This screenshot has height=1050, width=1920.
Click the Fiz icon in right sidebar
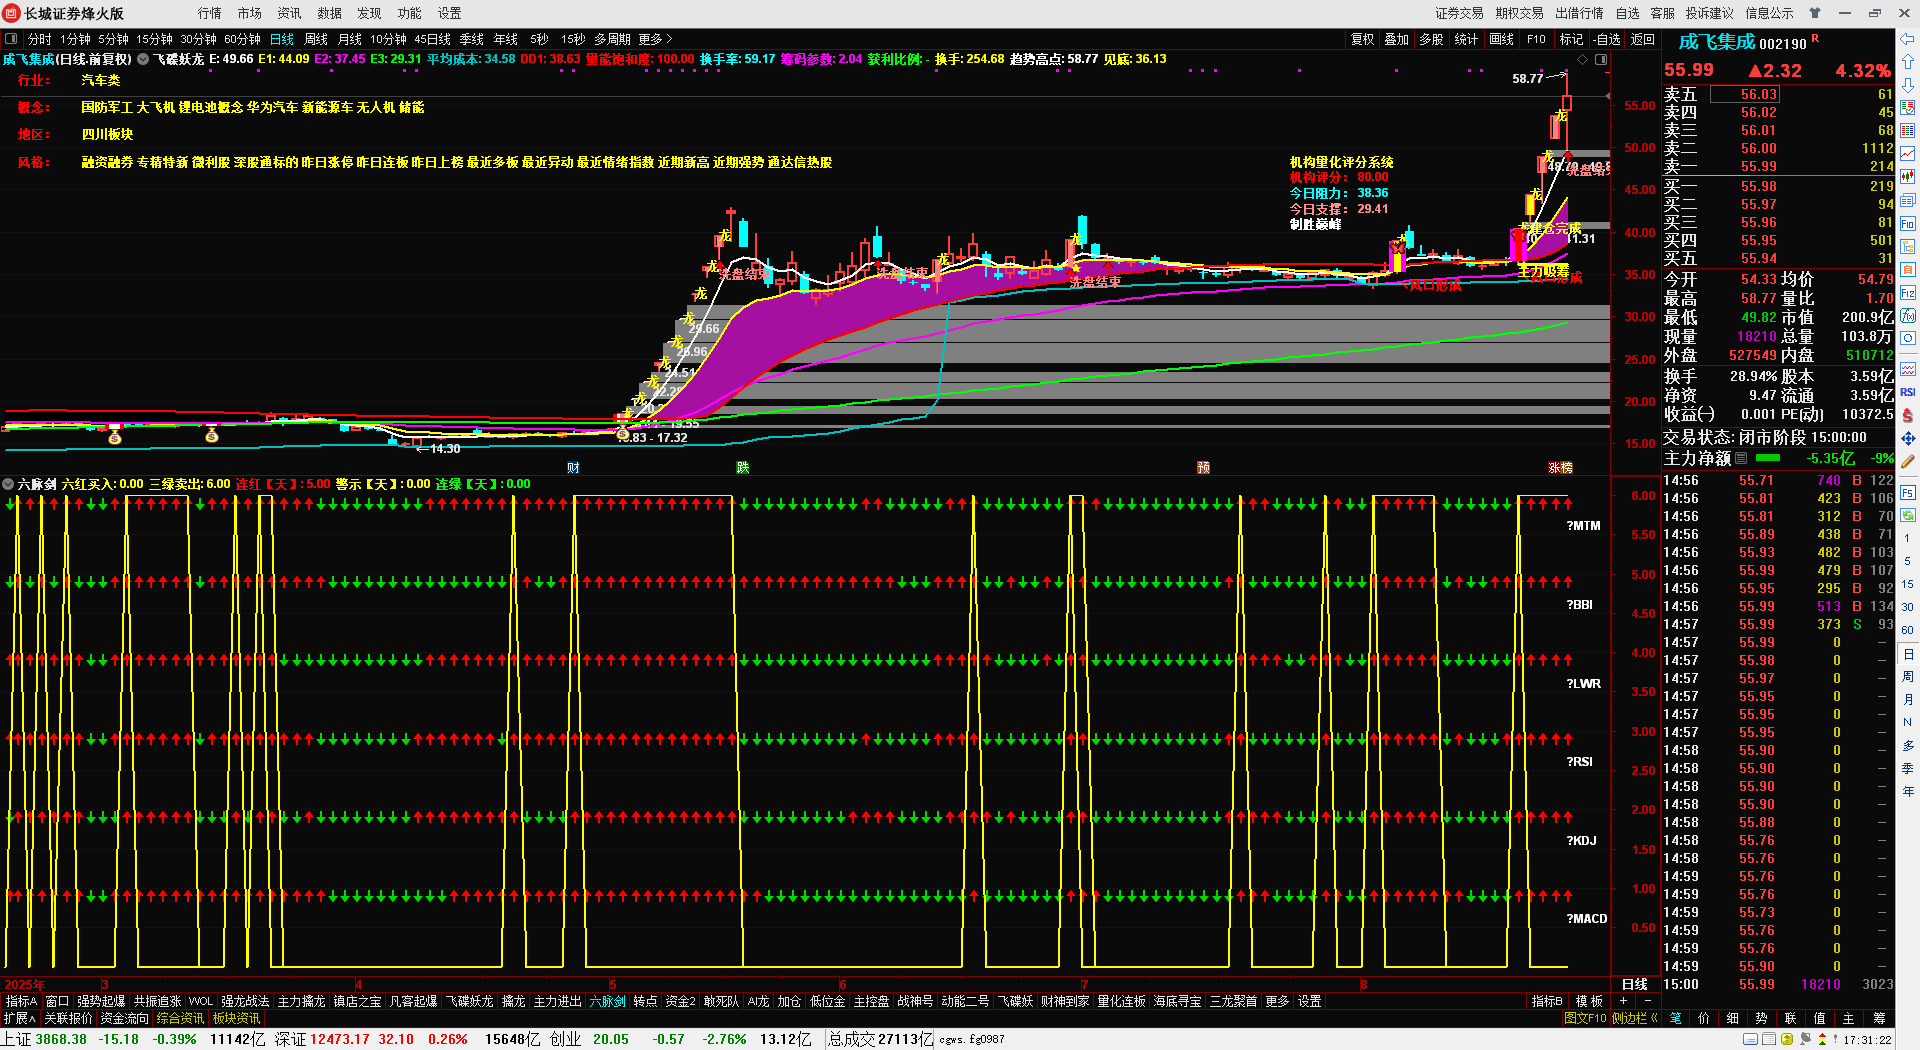(x=1907, y=293)
